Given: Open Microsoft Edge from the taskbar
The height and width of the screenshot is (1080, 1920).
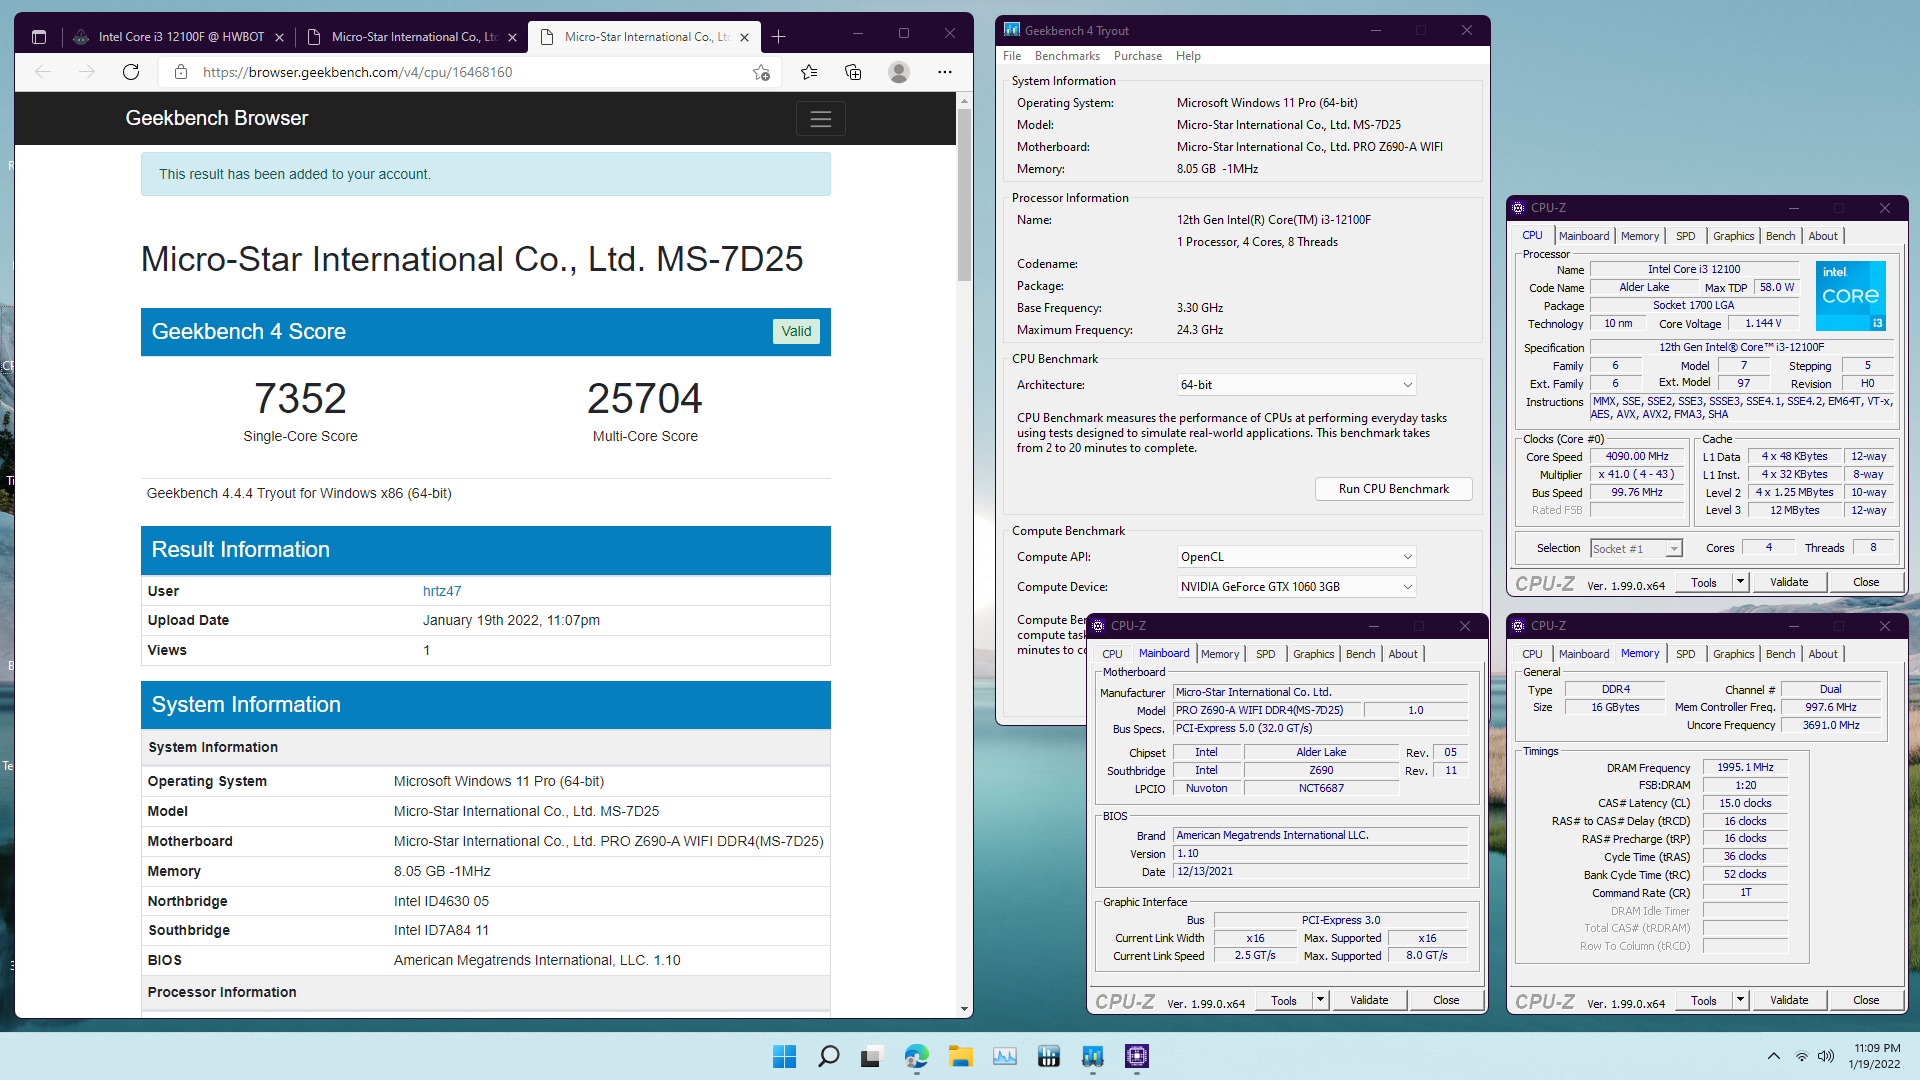Looking at the screenshot, I should [x=916, y=1056].
